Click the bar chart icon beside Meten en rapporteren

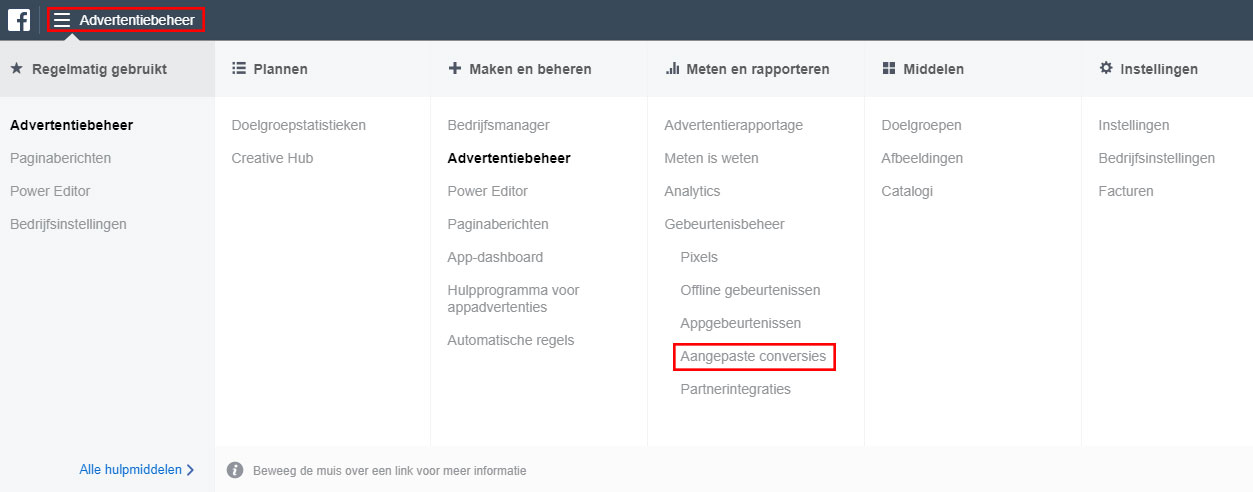672,69
